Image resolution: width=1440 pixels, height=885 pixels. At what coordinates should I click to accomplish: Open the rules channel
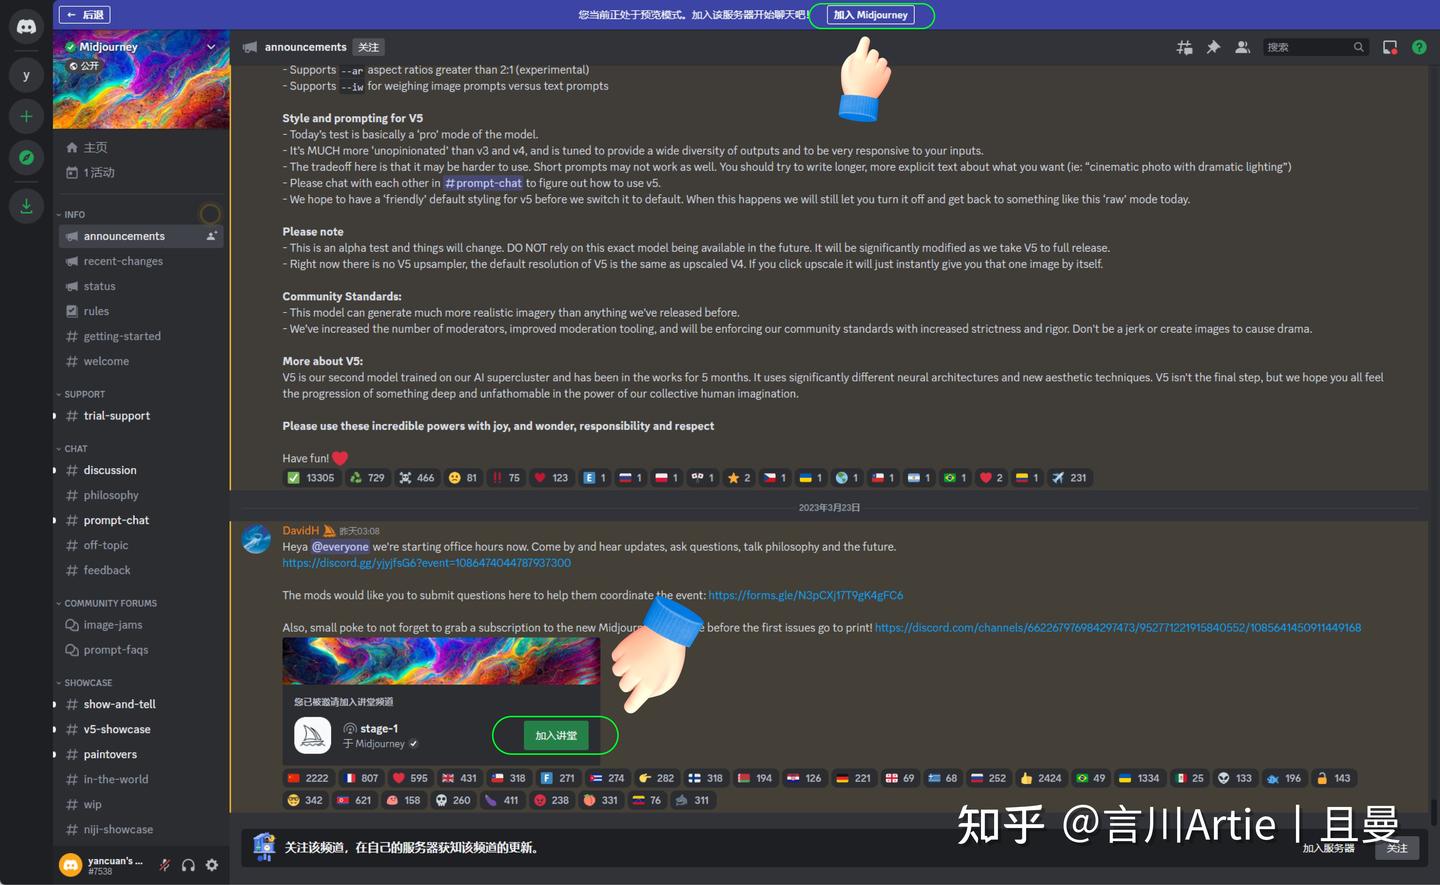[140, 311]
